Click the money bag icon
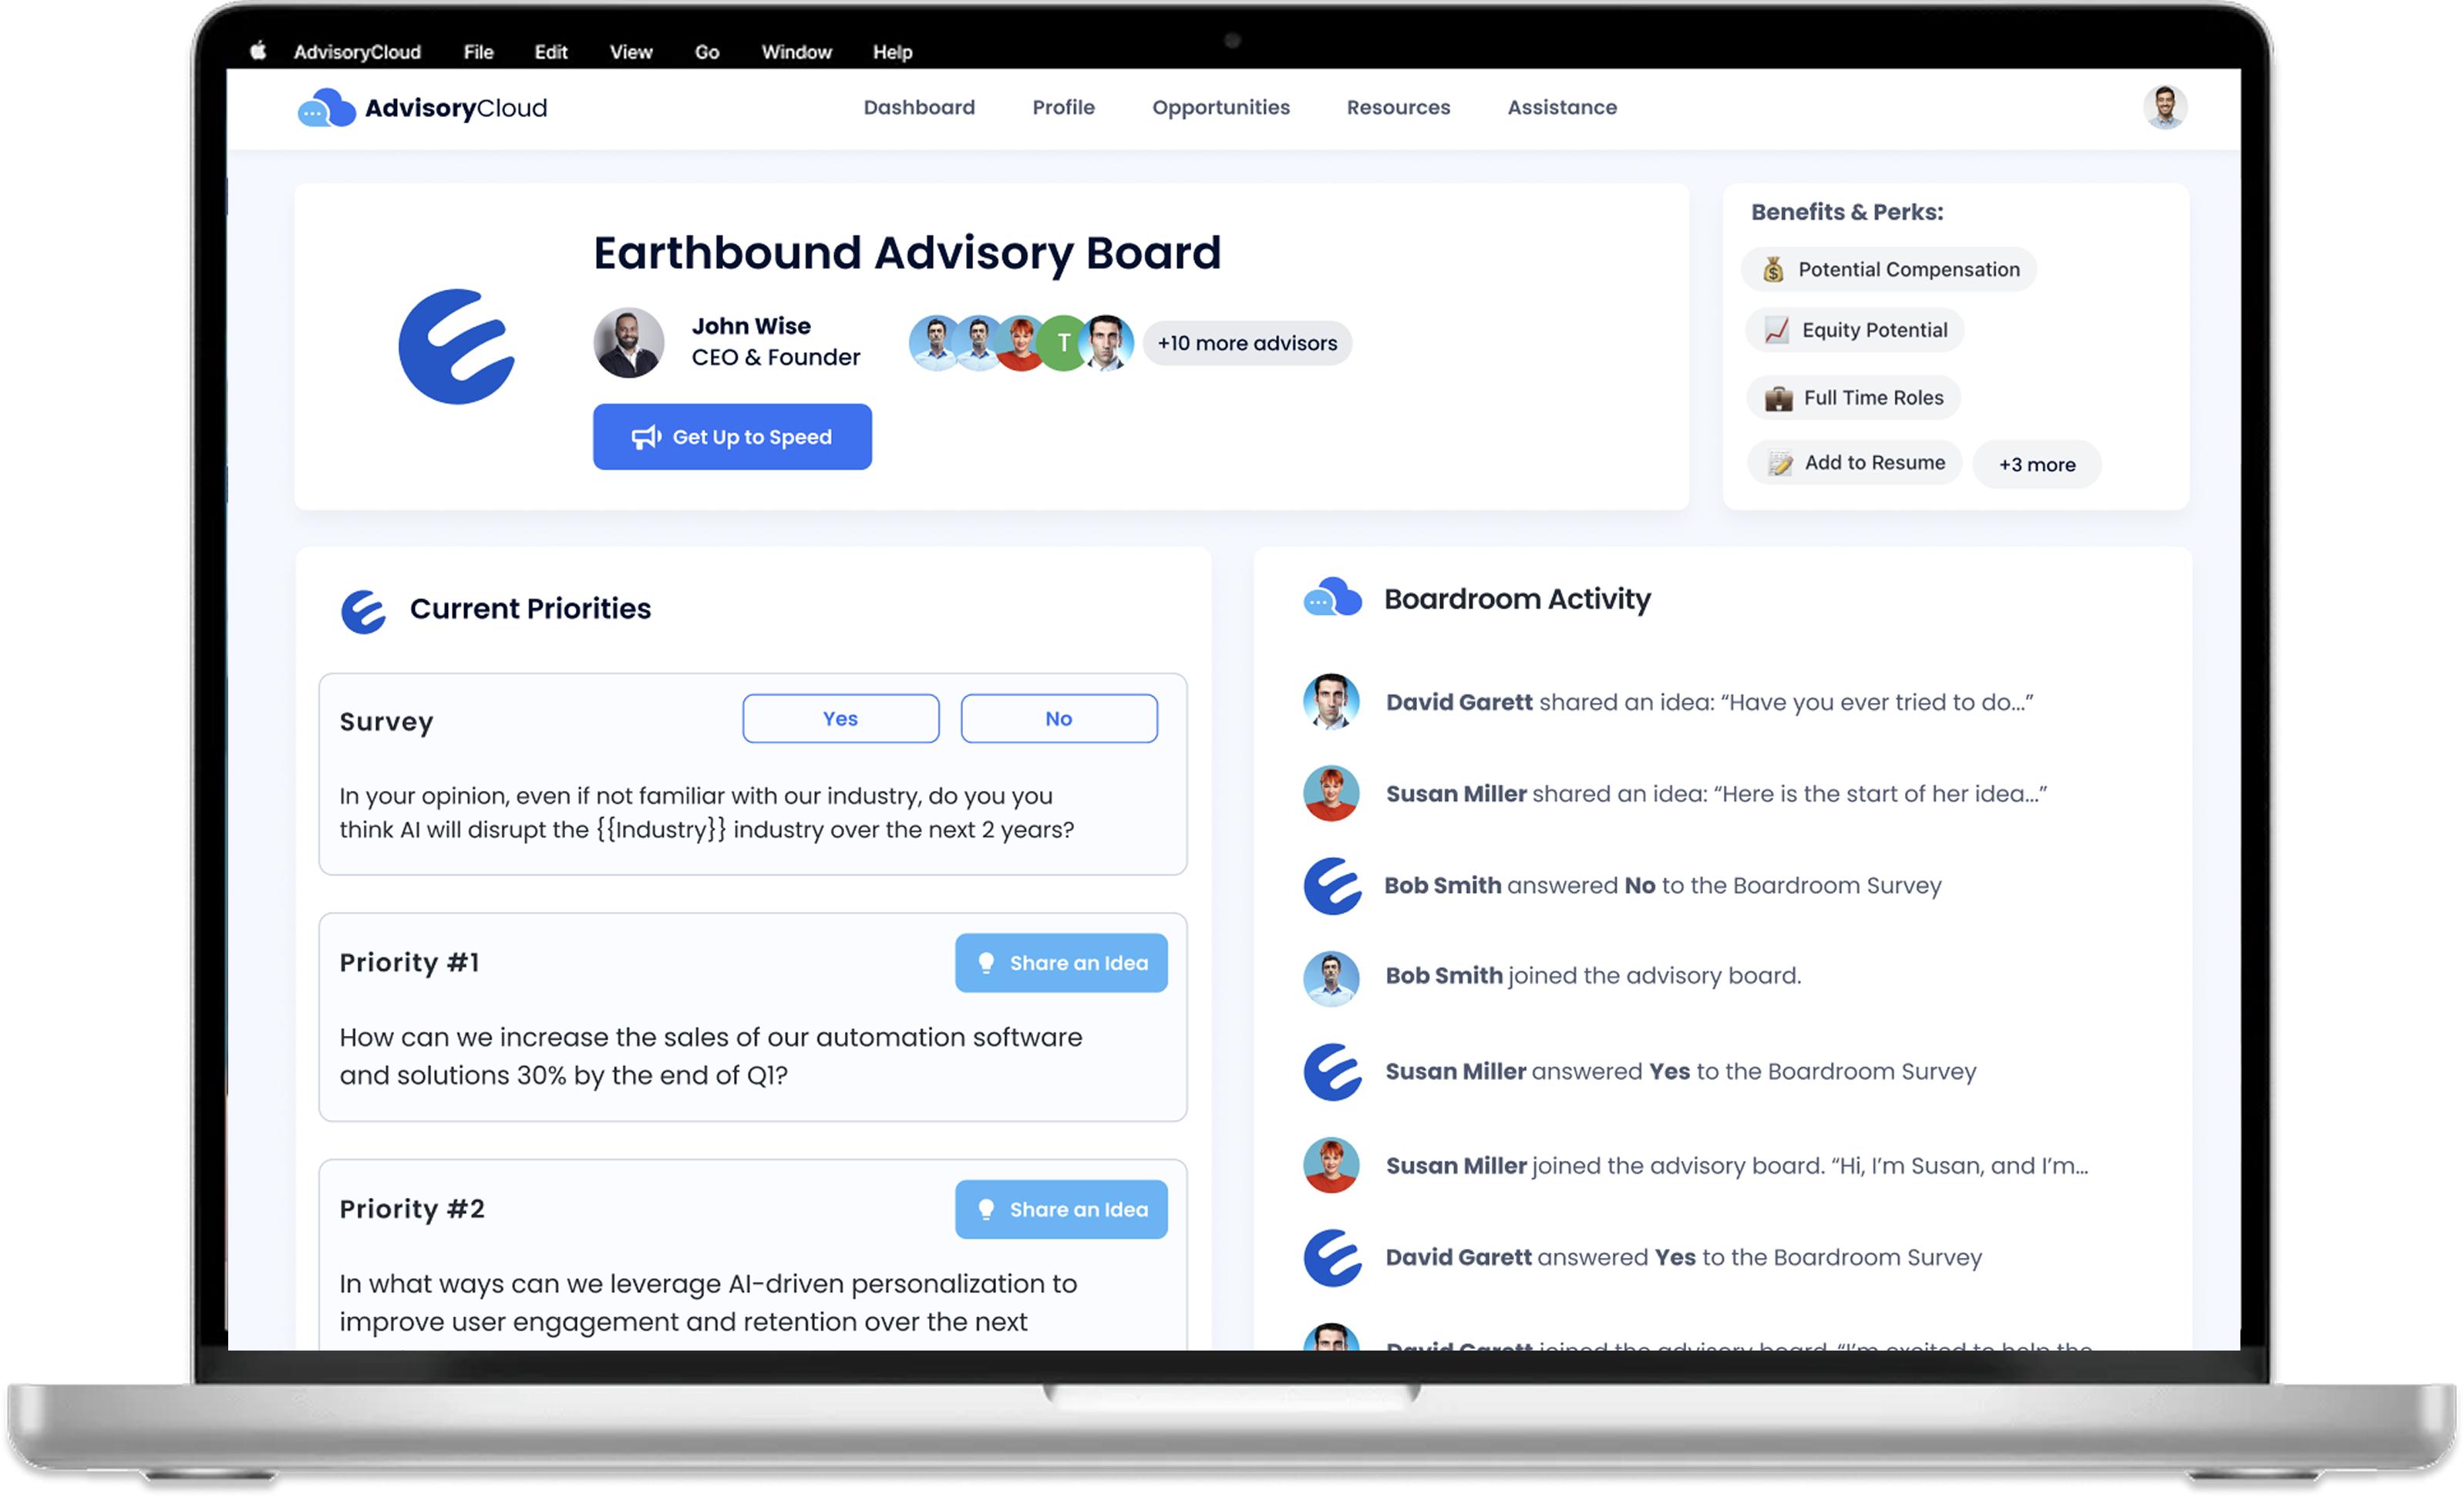 [1773, 269]
